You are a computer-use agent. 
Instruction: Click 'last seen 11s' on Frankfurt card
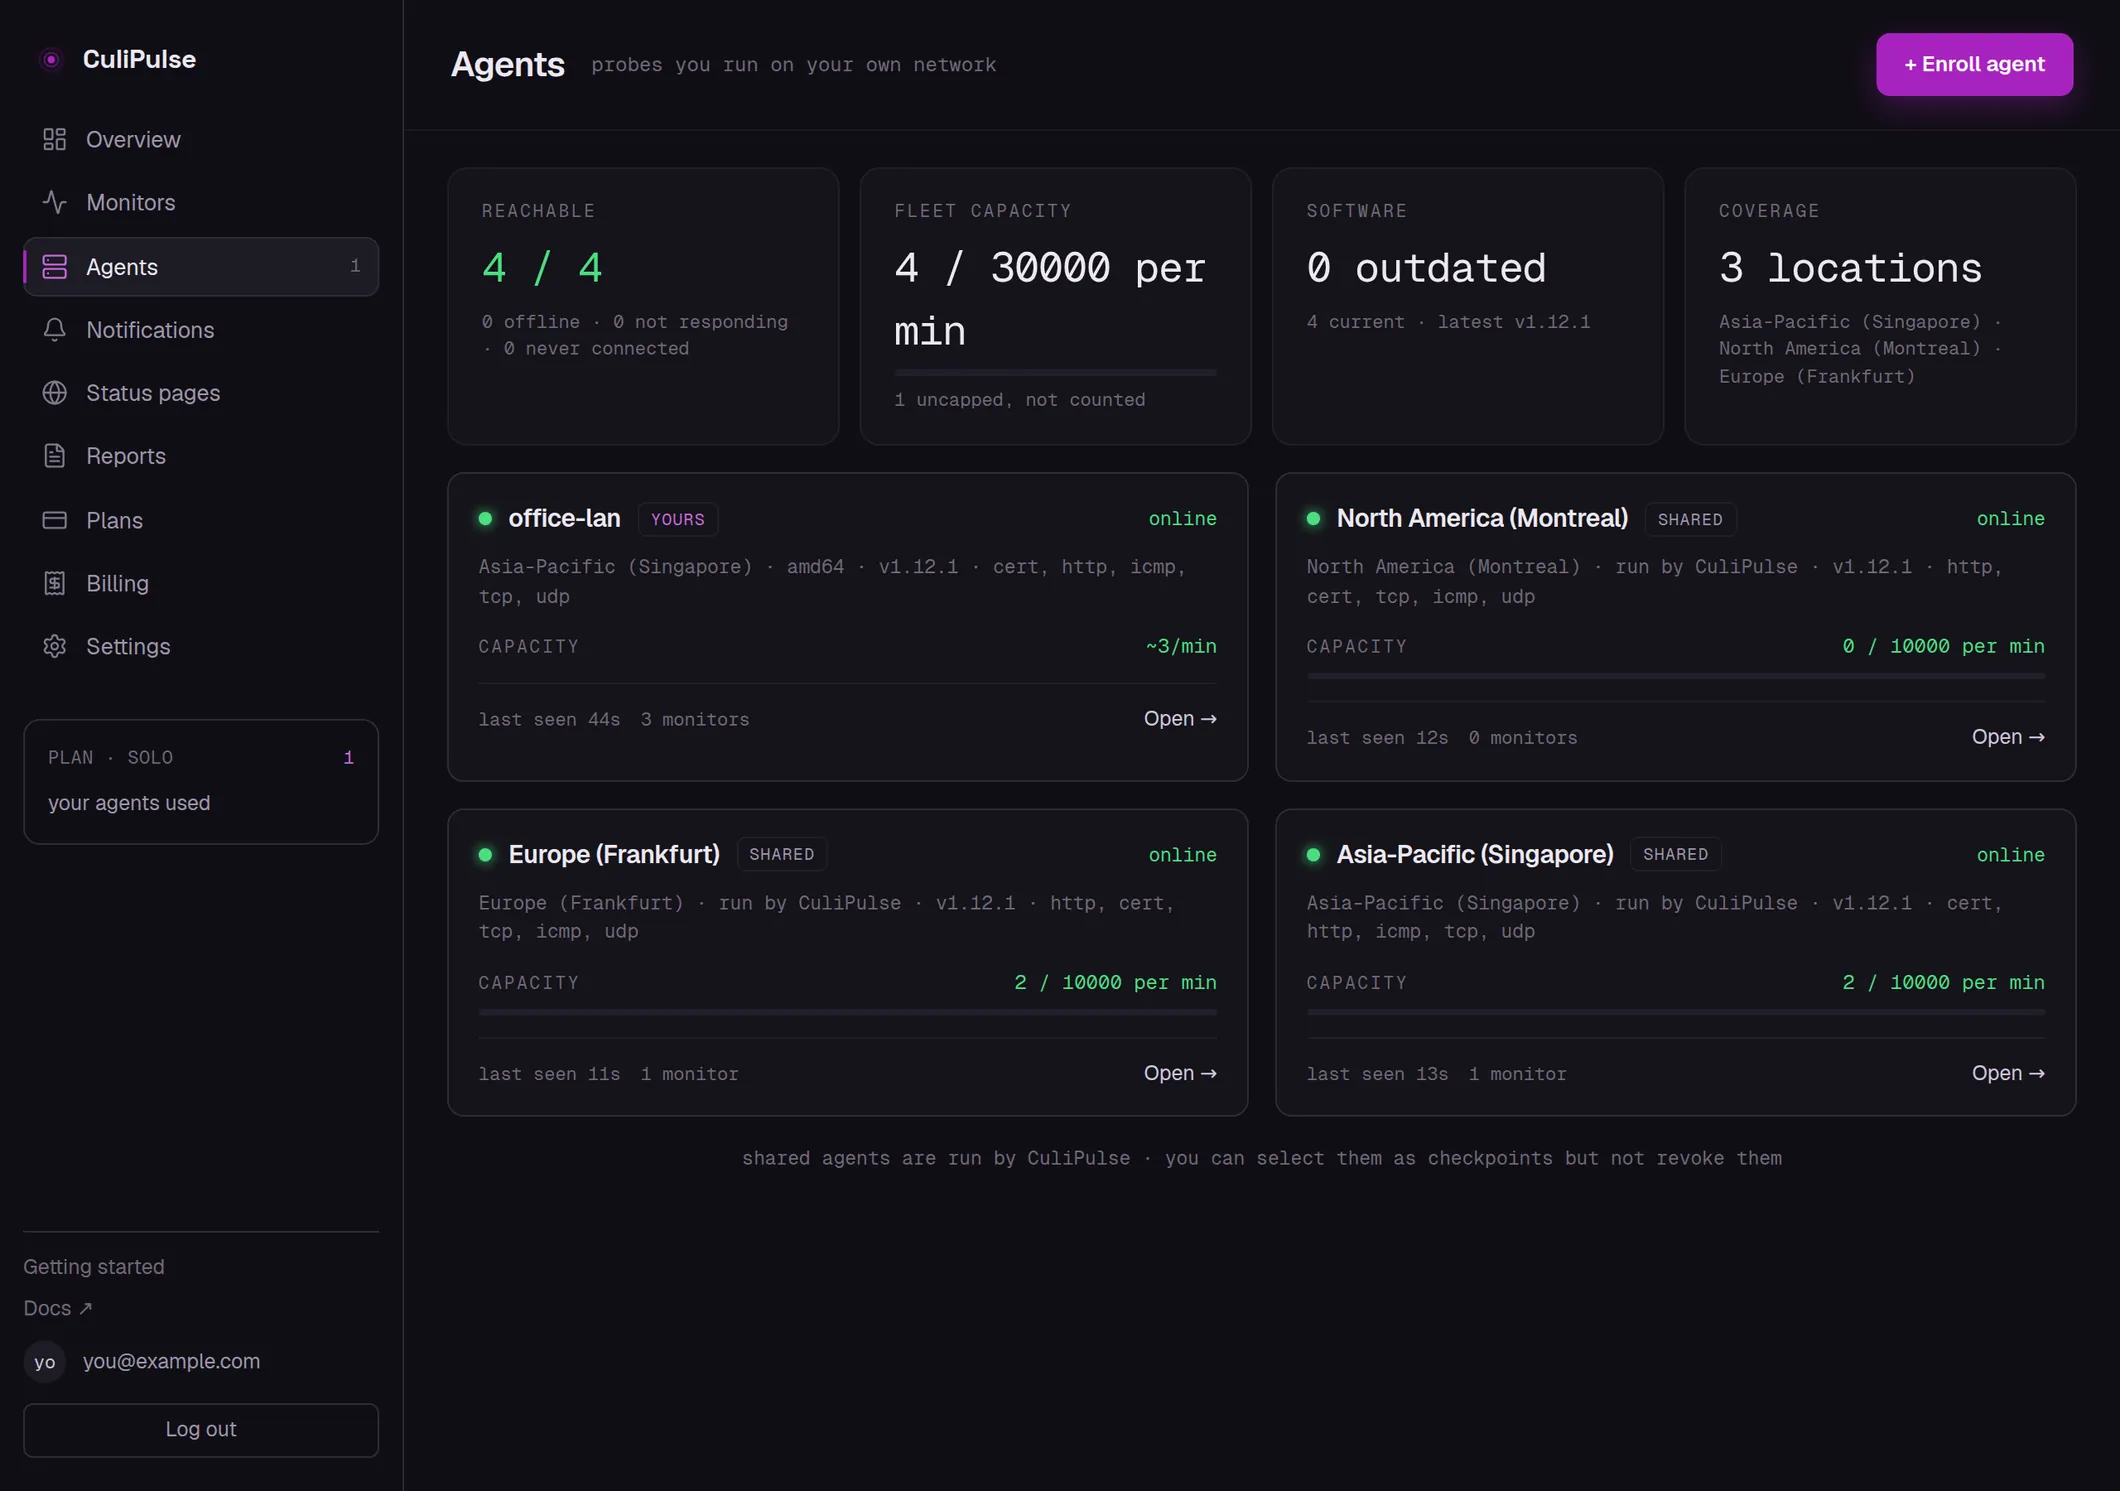(549, 1073)
